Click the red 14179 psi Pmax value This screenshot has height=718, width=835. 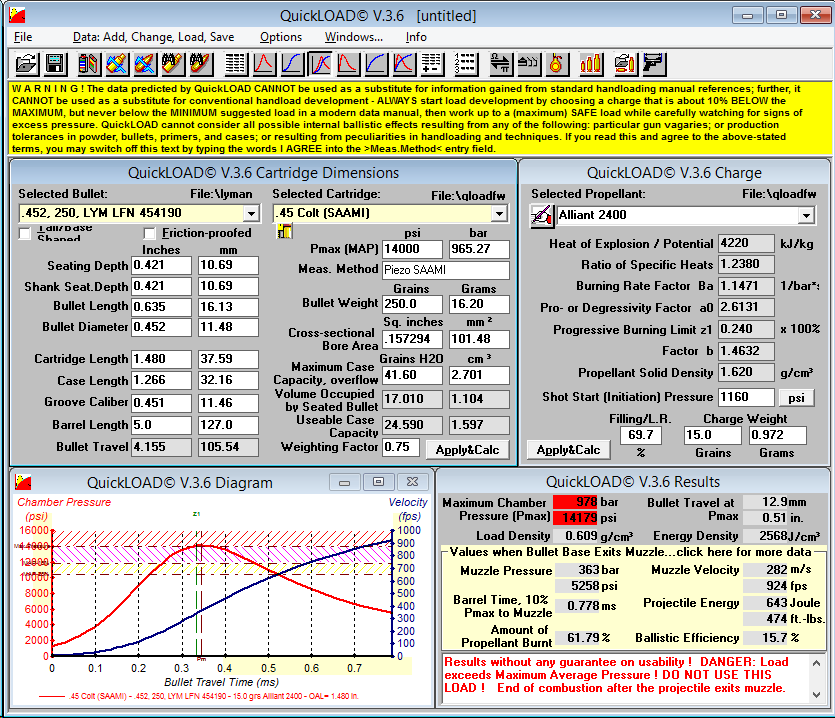(x=576, y=518)
